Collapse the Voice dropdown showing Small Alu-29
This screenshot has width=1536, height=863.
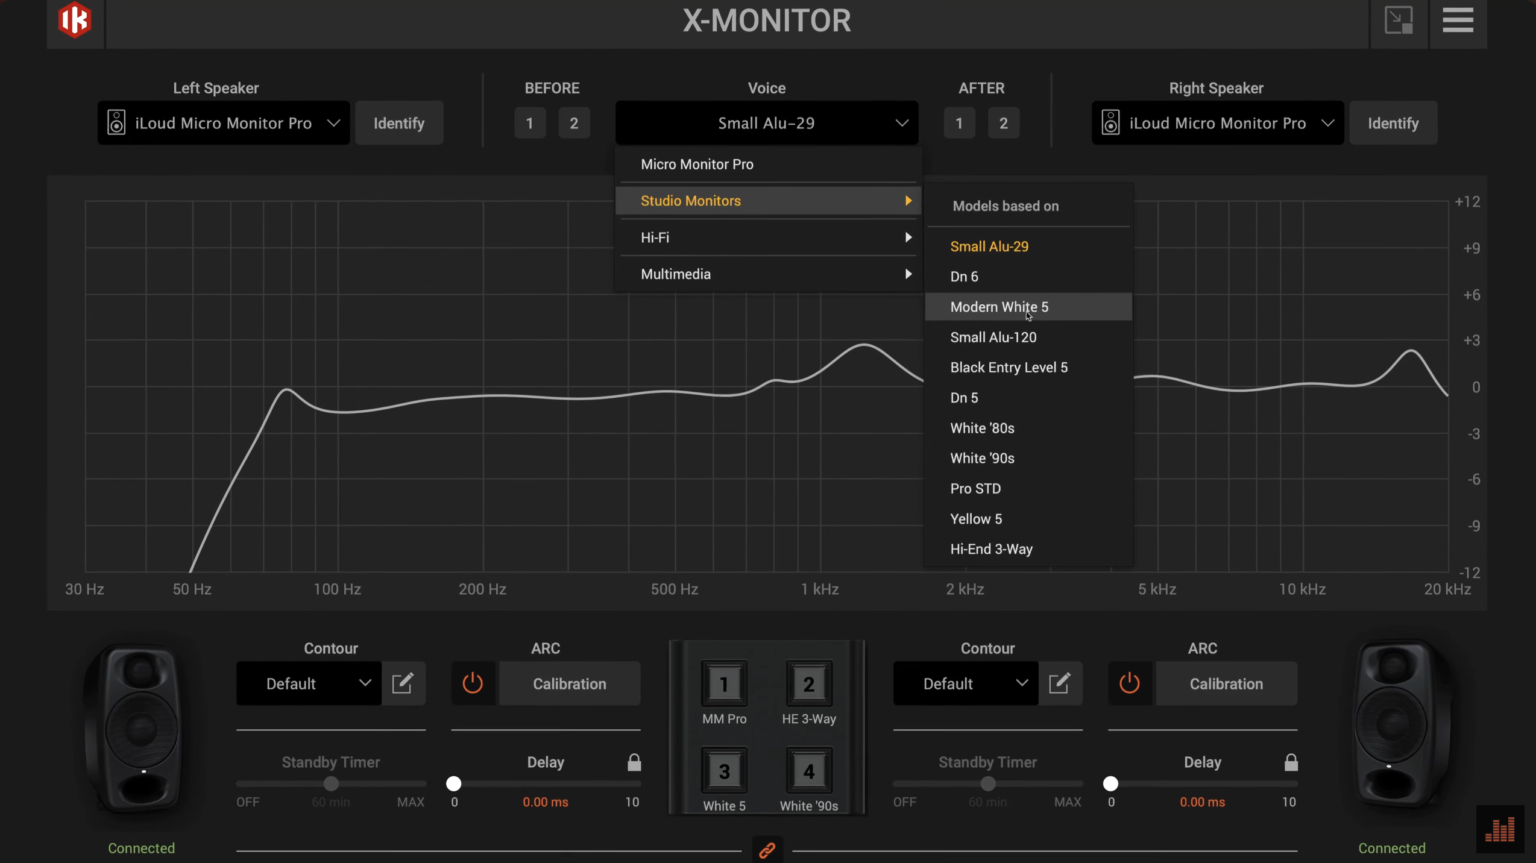767,123
